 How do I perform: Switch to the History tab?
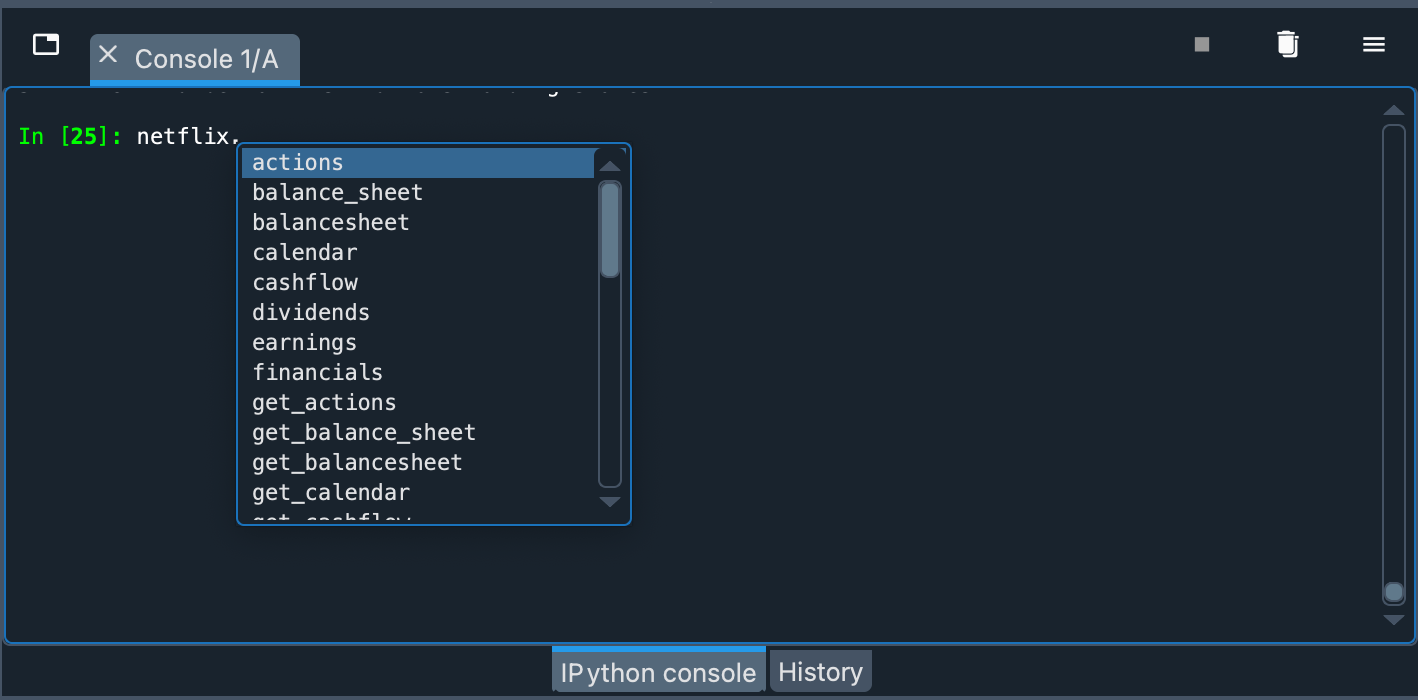tap(820, 671)
